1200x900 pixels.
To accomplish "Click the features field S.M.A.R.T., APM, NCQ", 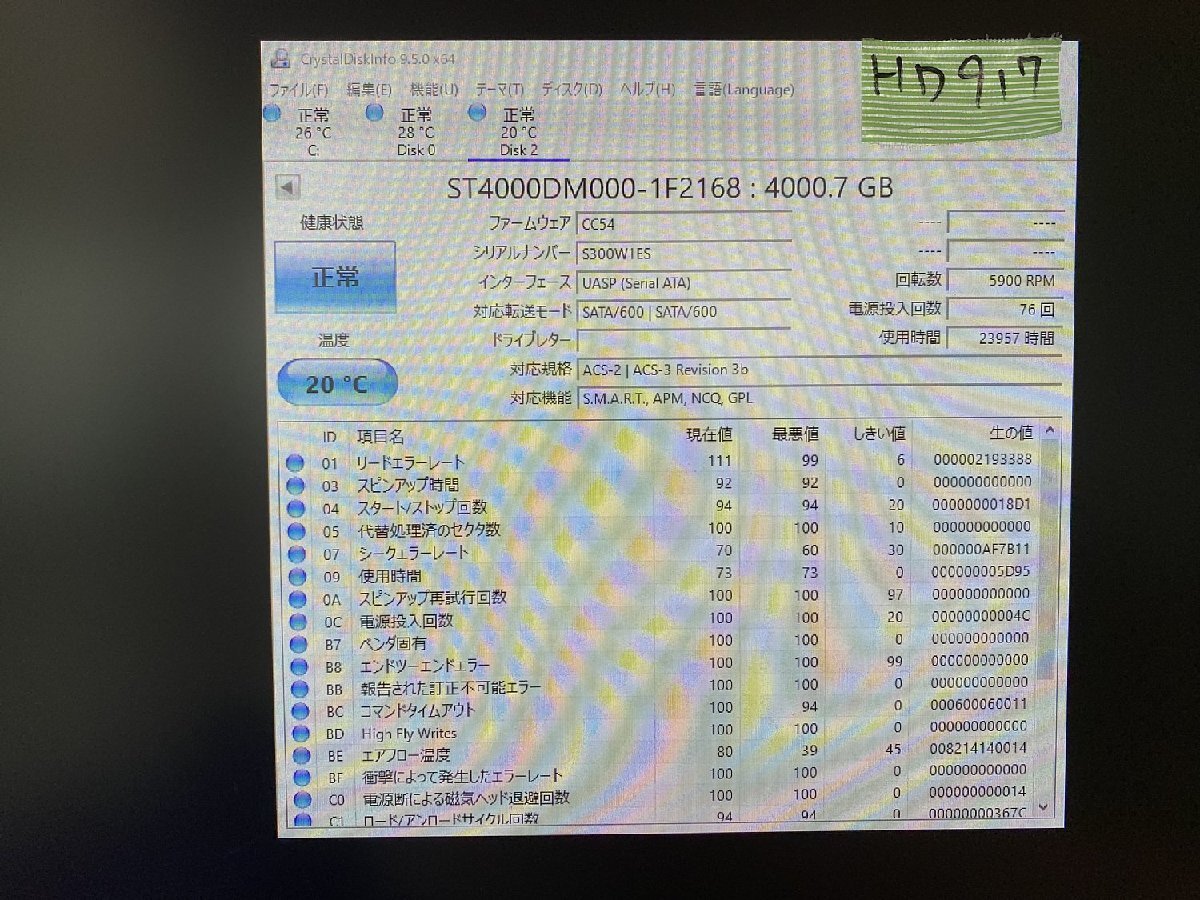I will click(x=819, y=398).
